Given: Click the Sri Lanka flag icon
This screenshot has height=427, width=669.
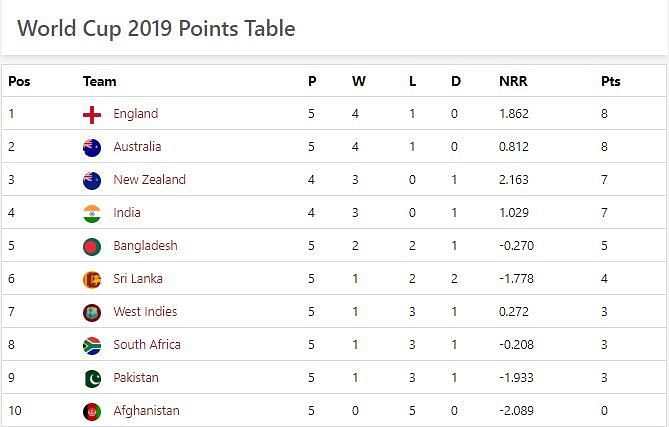Looking at the screenshot, I should [92, 279].
